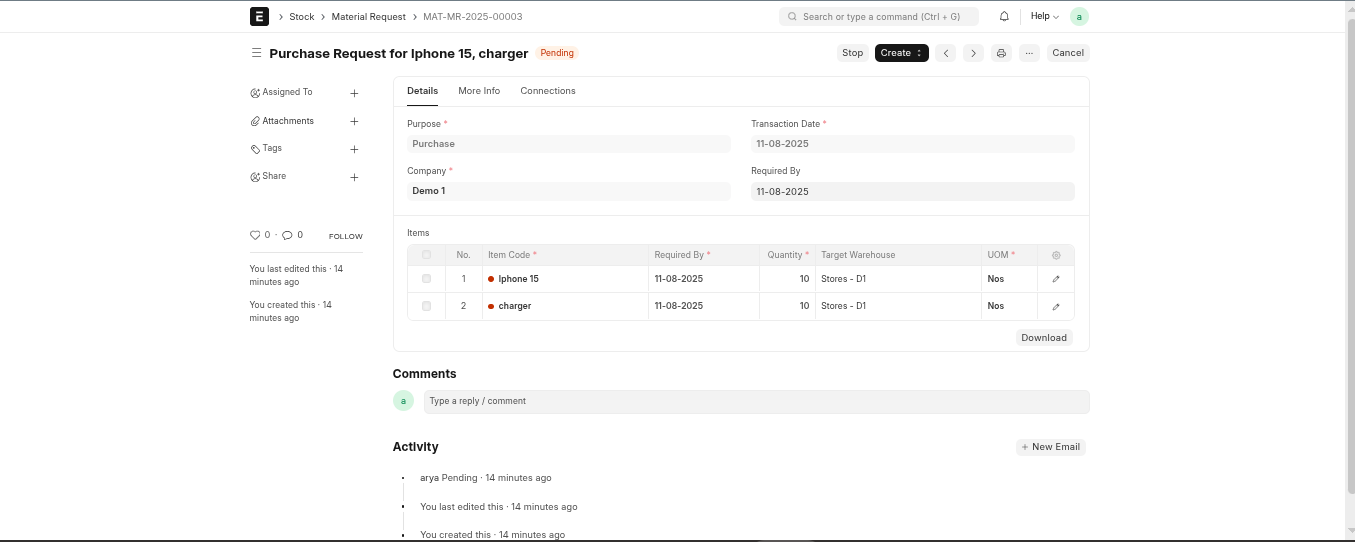Switch to the Connections tab
Screen dimensions: 1355x542
click(x=548, y=91)
